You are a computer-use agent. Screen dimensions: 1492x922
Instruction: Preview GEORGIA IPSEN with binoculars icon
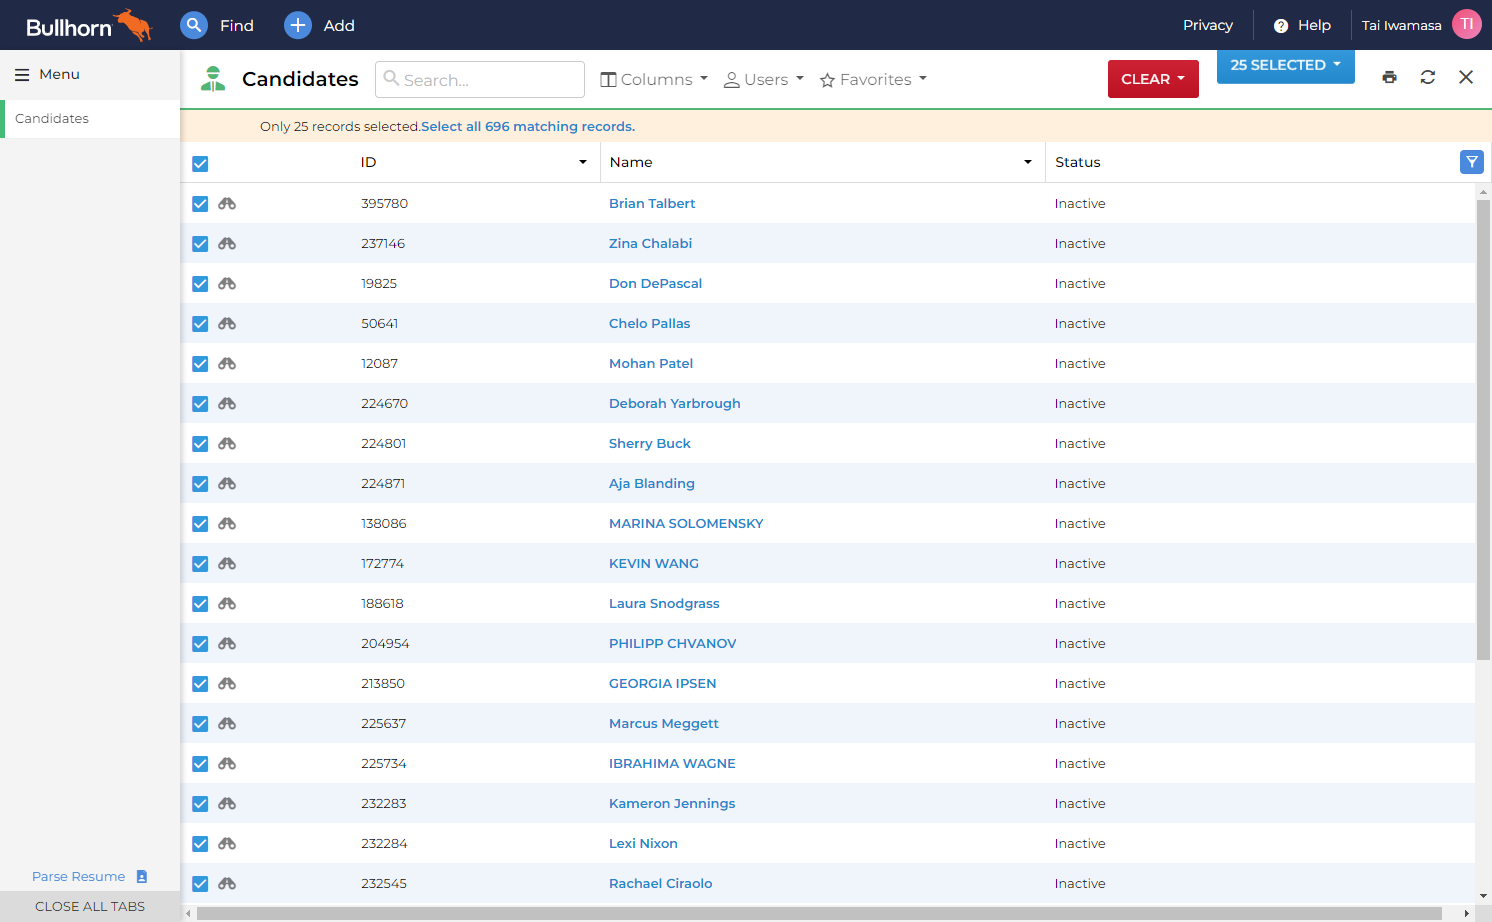(227, 683)
